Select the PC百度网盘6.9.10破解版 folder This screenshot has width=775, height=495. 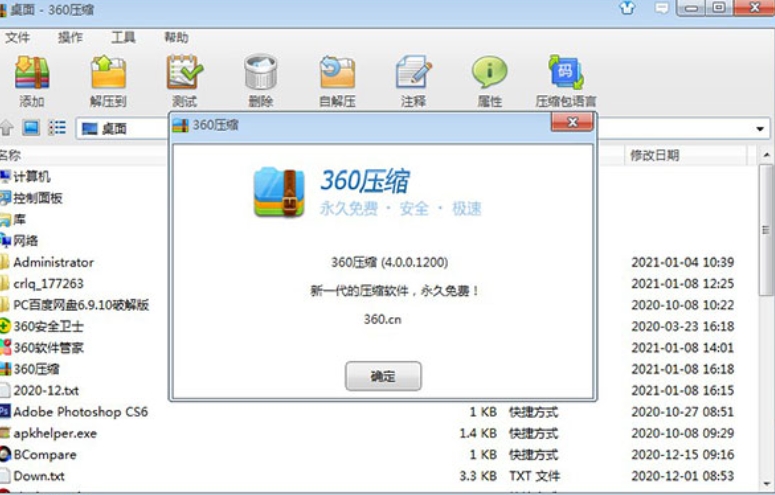(x=75, y=305)
